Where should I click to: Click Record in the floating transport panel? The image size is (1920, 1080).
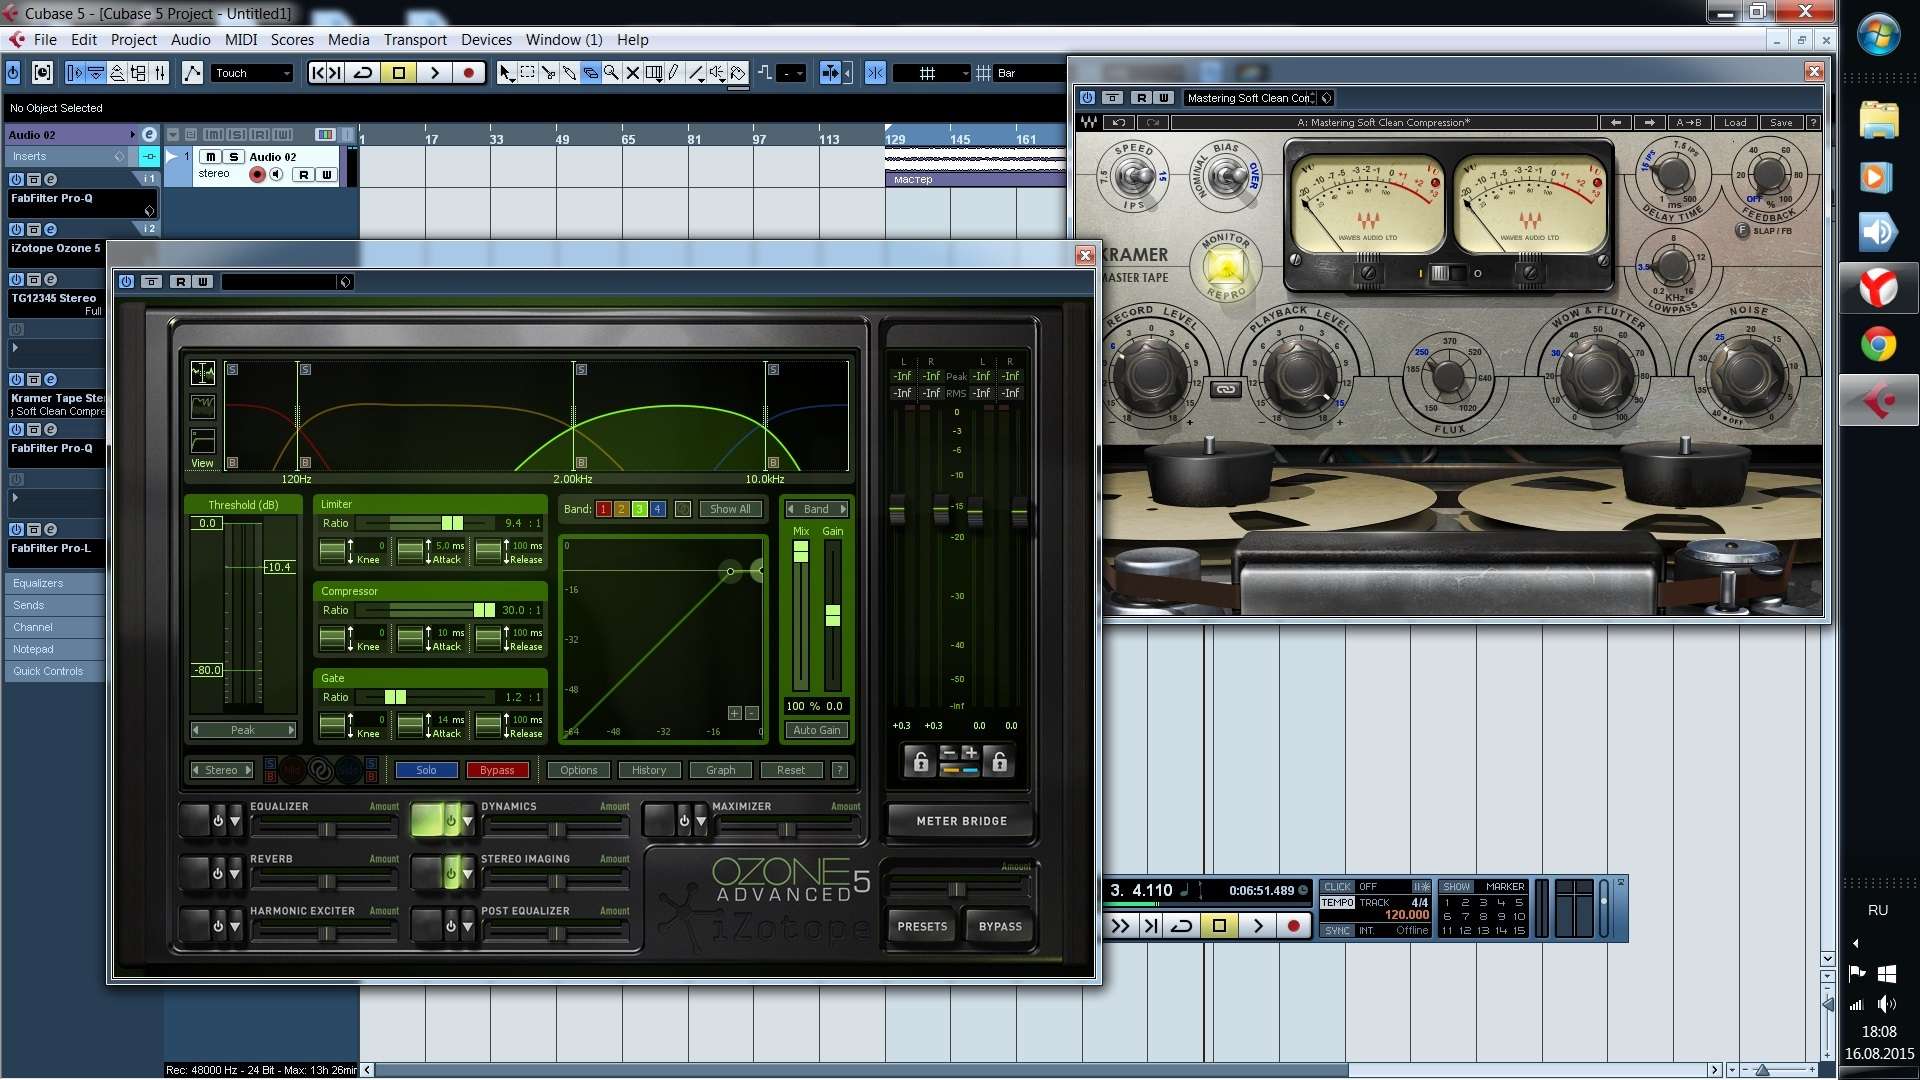coord(1293,926)
